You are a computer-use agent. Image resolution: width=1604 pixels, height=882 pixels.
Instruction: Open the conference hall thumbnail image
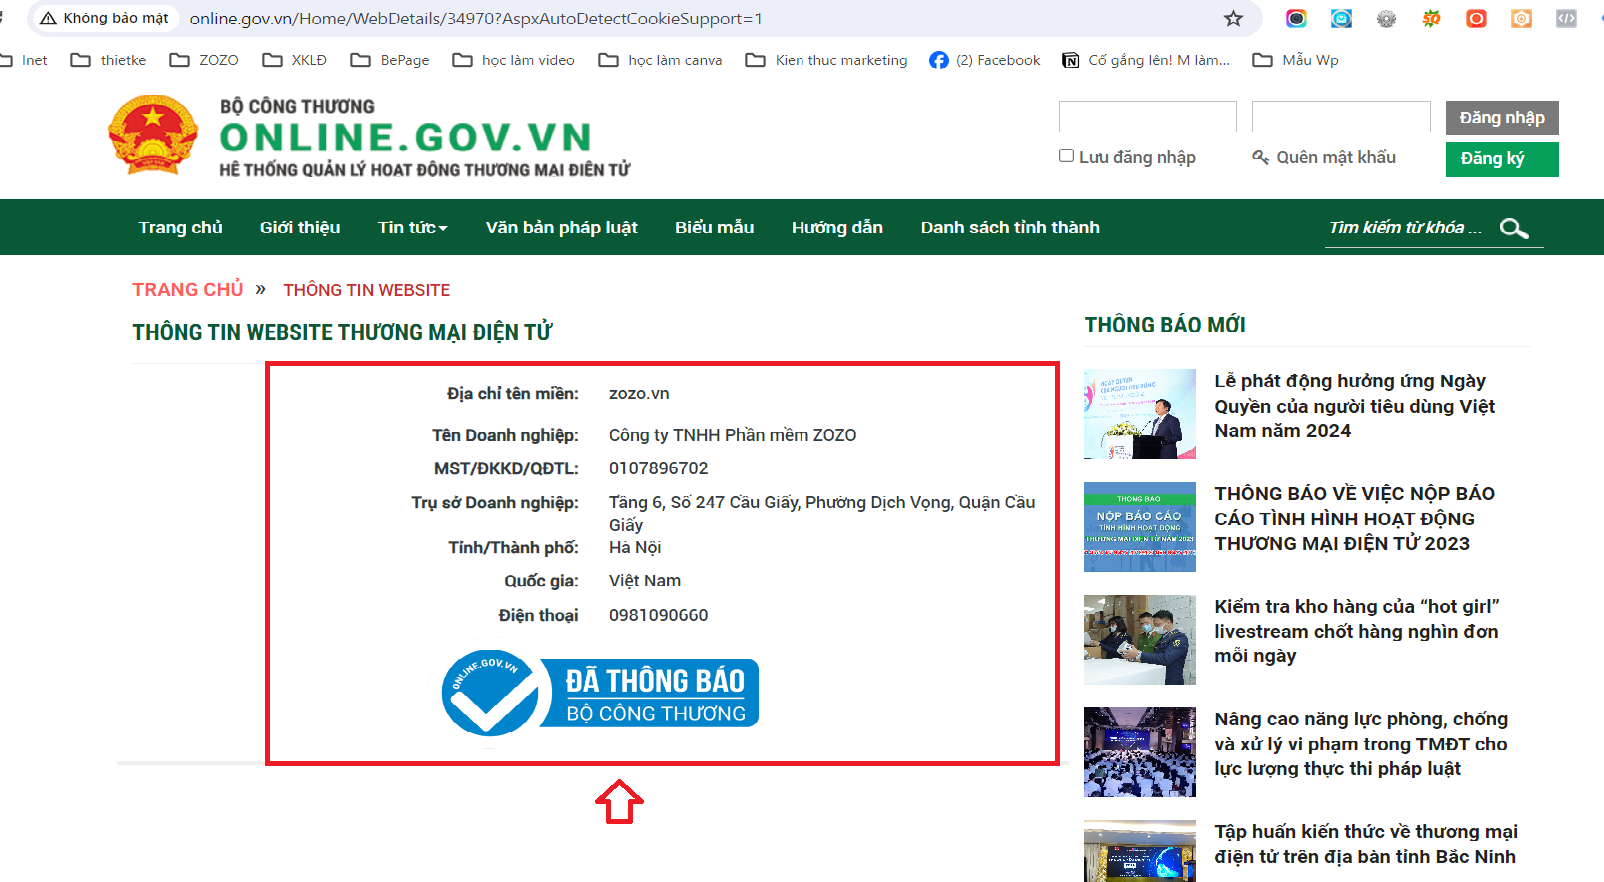(1140, 752)
